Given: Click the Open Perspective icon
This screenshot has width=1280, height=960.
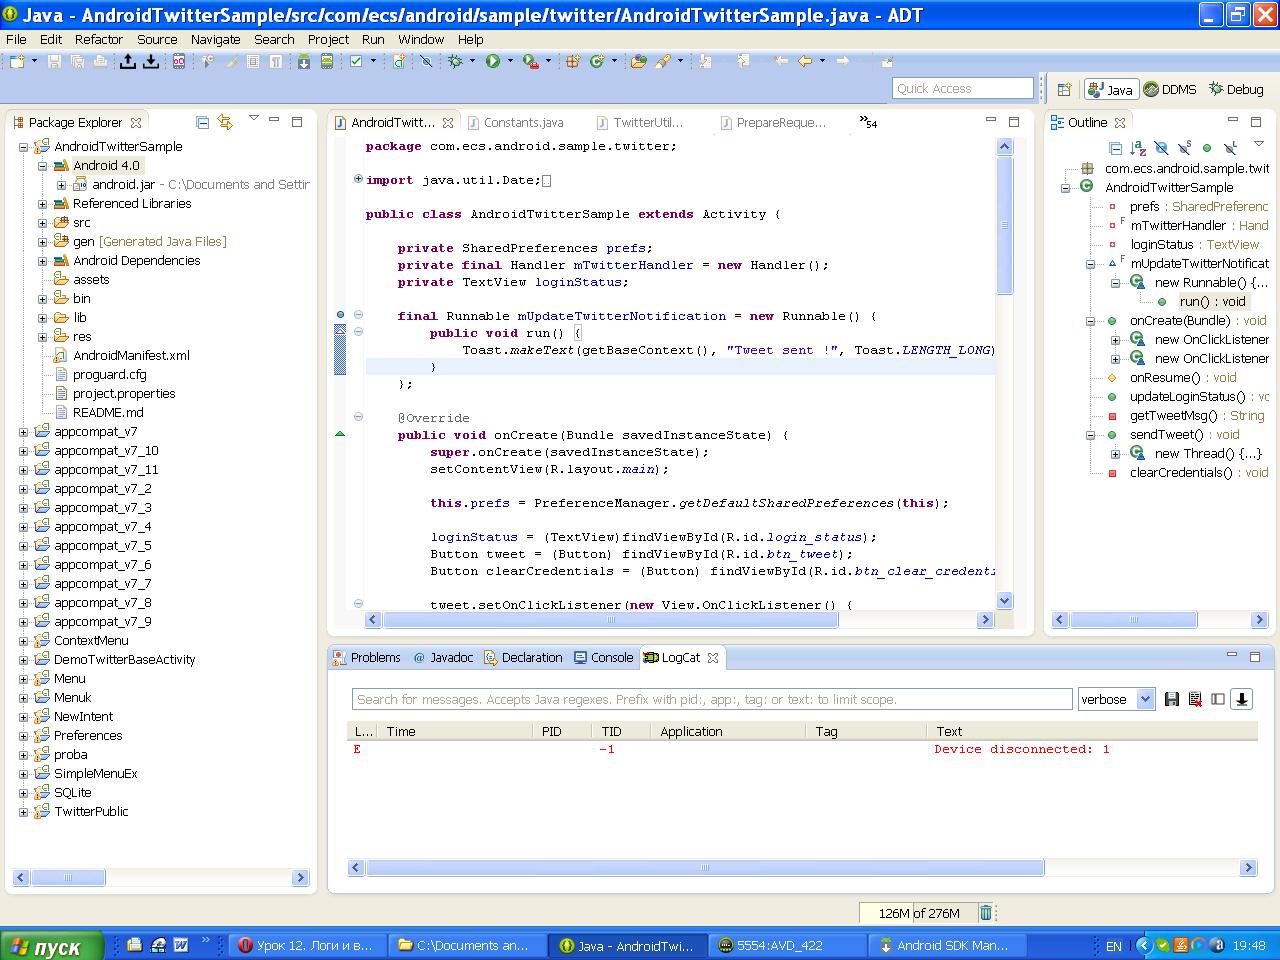Looking at the screenshot, I should 1064,89.
